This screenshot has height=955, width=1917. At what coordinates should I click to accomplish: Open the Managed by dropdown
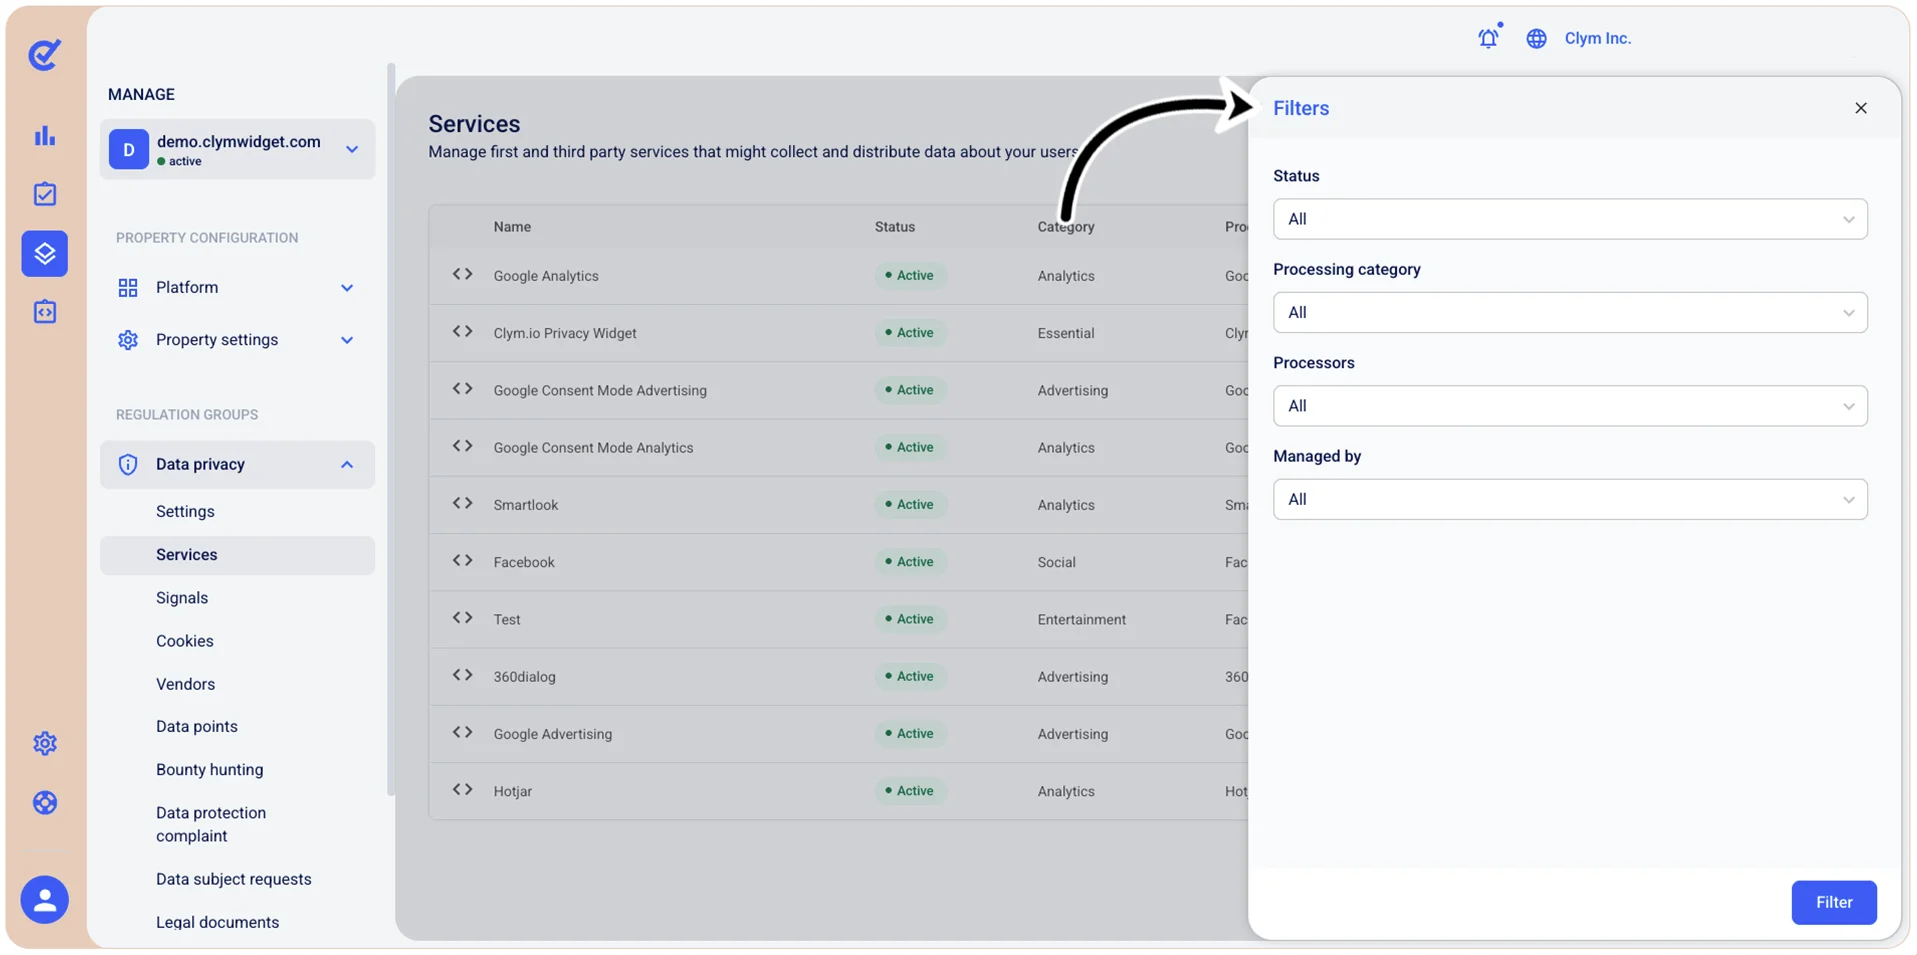(x=1570, y=499)
